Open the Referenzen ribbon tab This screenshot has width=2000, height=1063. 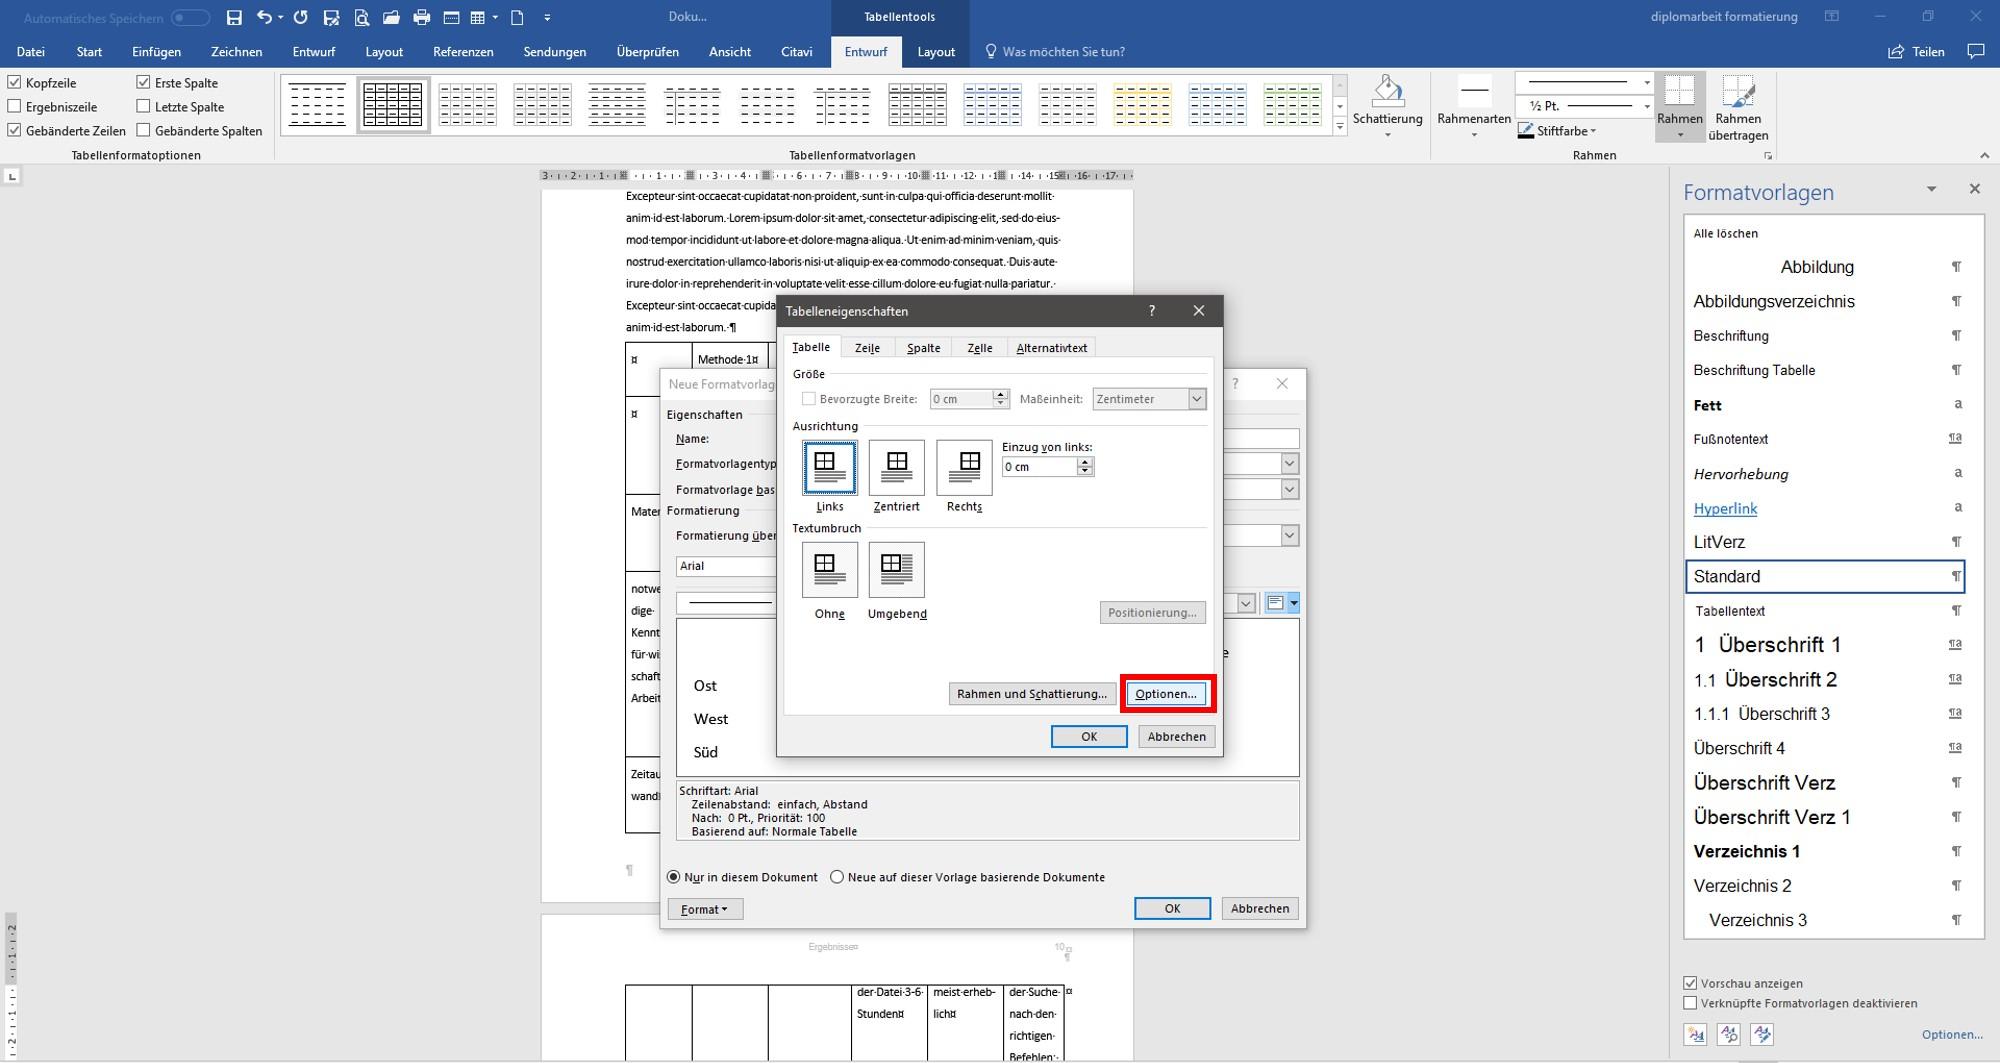tap(463, 52)
